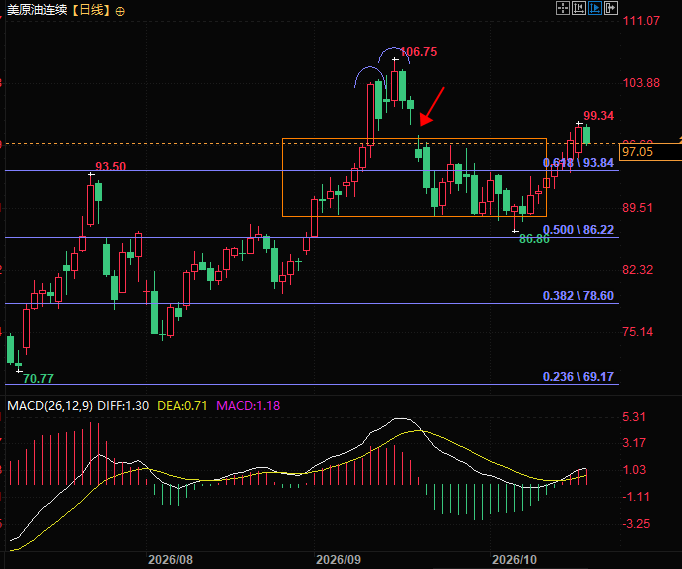Click the MACD:1.18 value
This screenshot has width=682, height=569.
pos(248,406)
